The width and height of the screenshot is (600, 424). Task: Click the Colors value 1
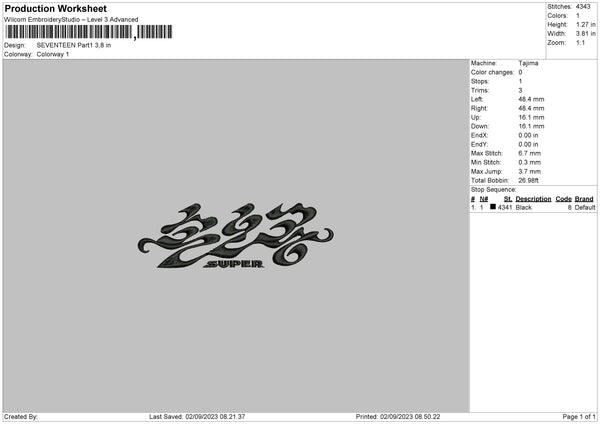click(x=578, y=16)
